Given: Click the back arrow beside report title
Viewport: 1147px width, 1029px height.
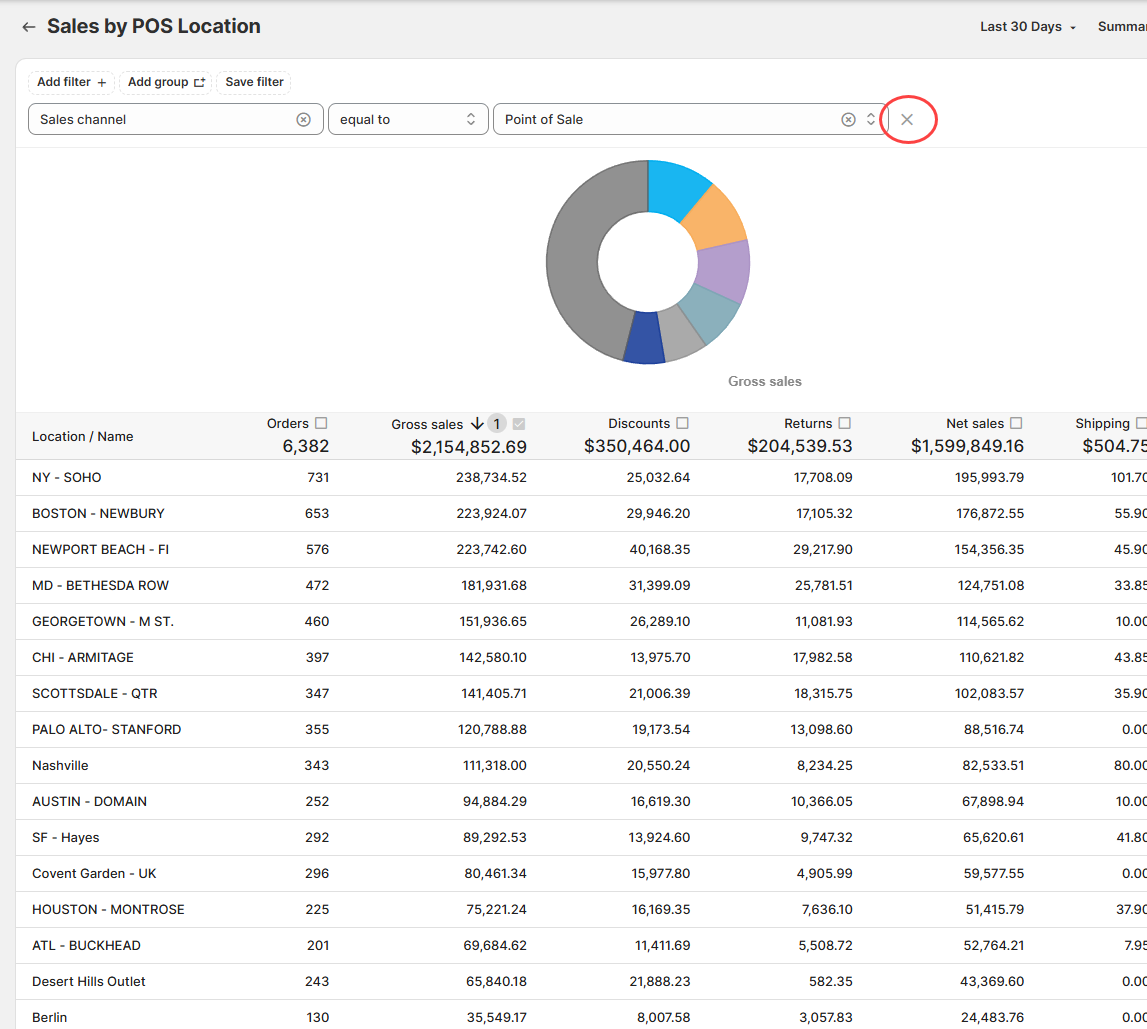Looking at the screenshot, I should pos(28,27).
